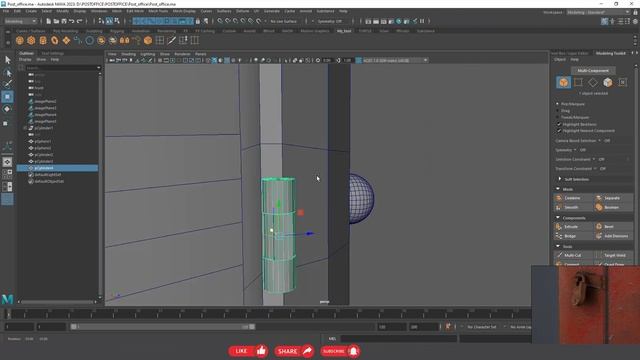Click the Bridge button
640x360 pixels.
573,236
